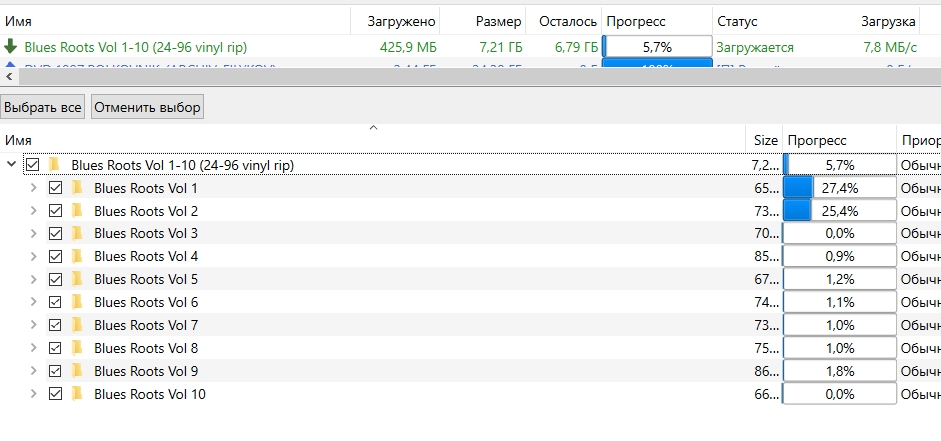Deselect Blues Roots Vol 5 checkbox

[55, 279]
